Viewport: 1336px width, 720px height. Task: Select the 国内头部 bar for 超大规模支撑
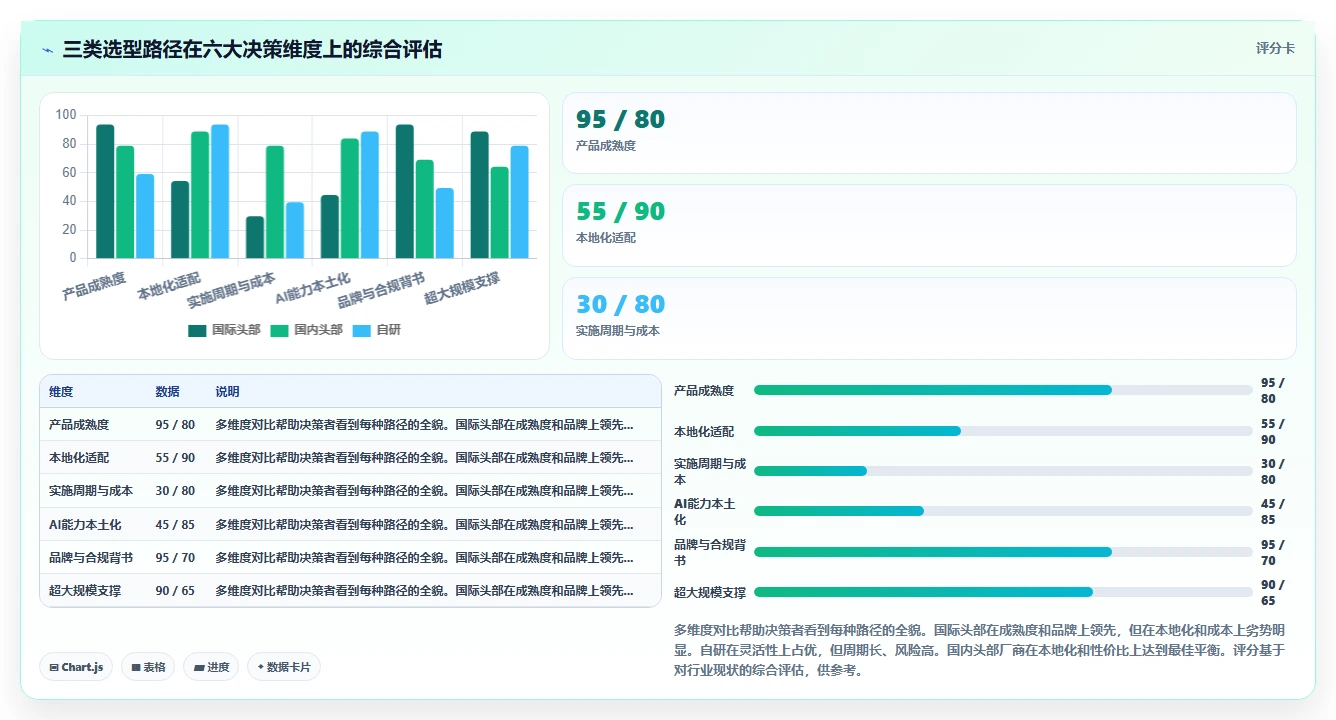(499, 212)
